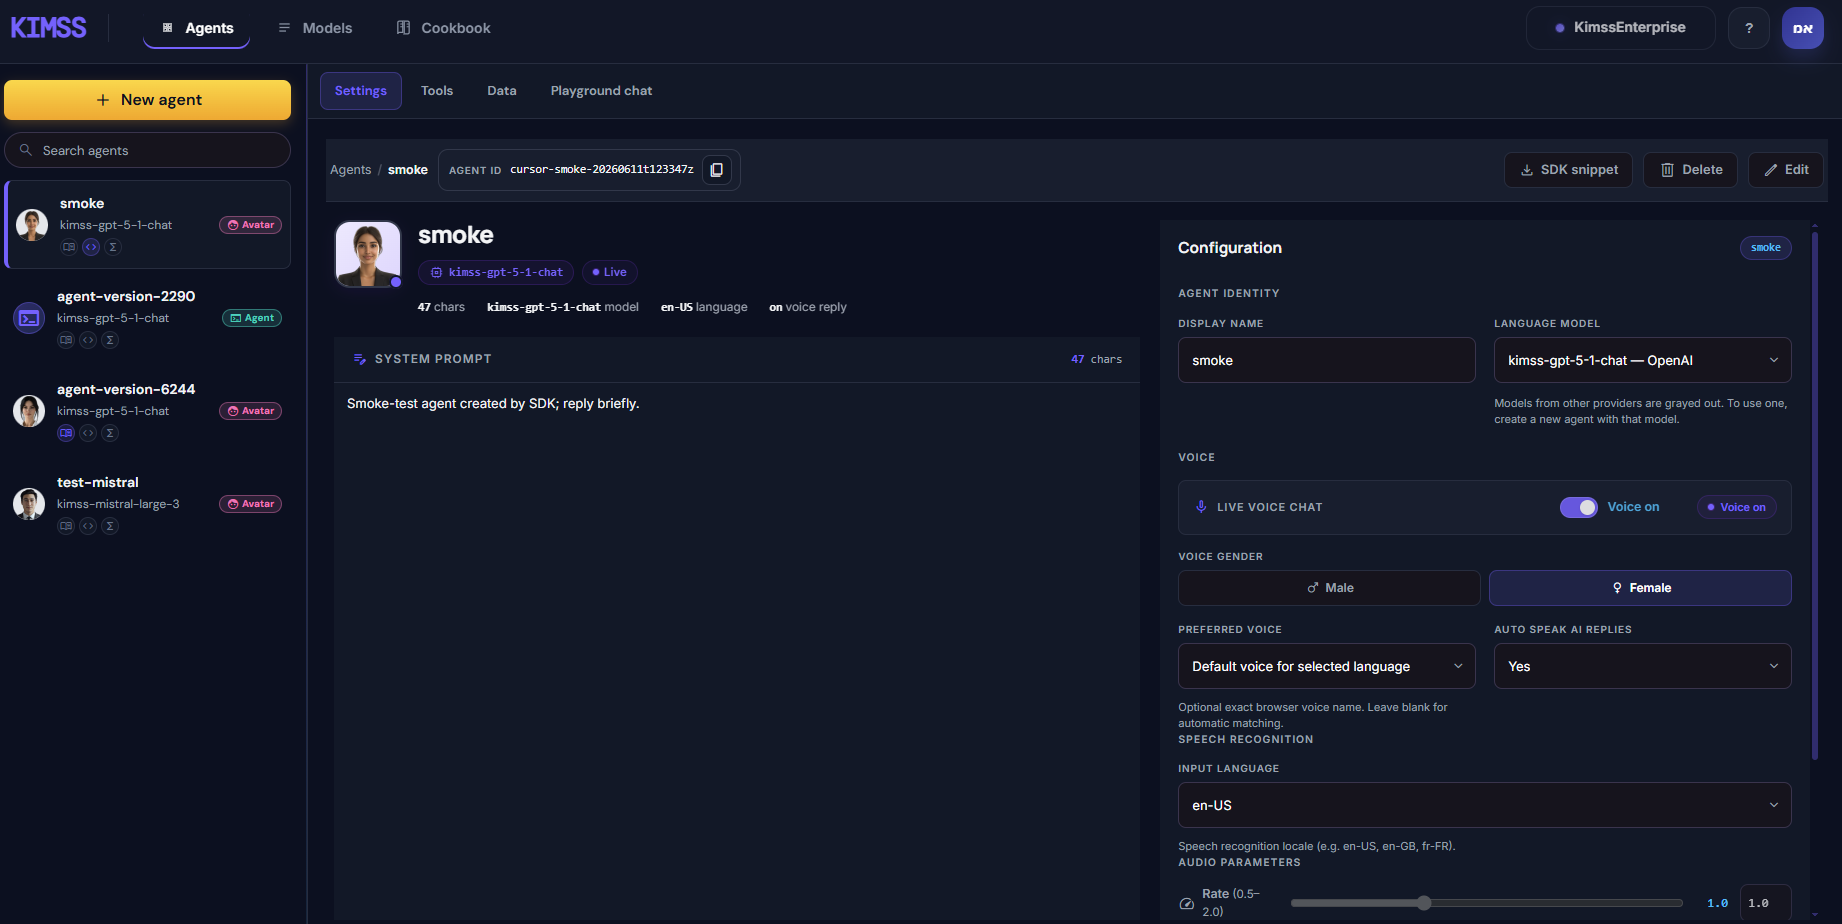Click the Agent badge on agent-version-2290

point(252,318)
